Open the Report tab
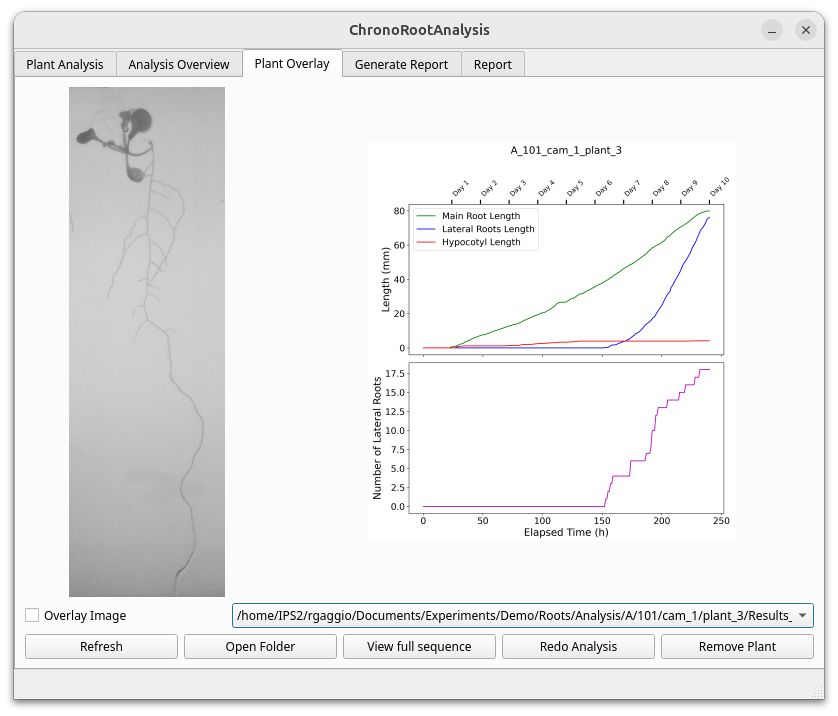 click(493, 64)
